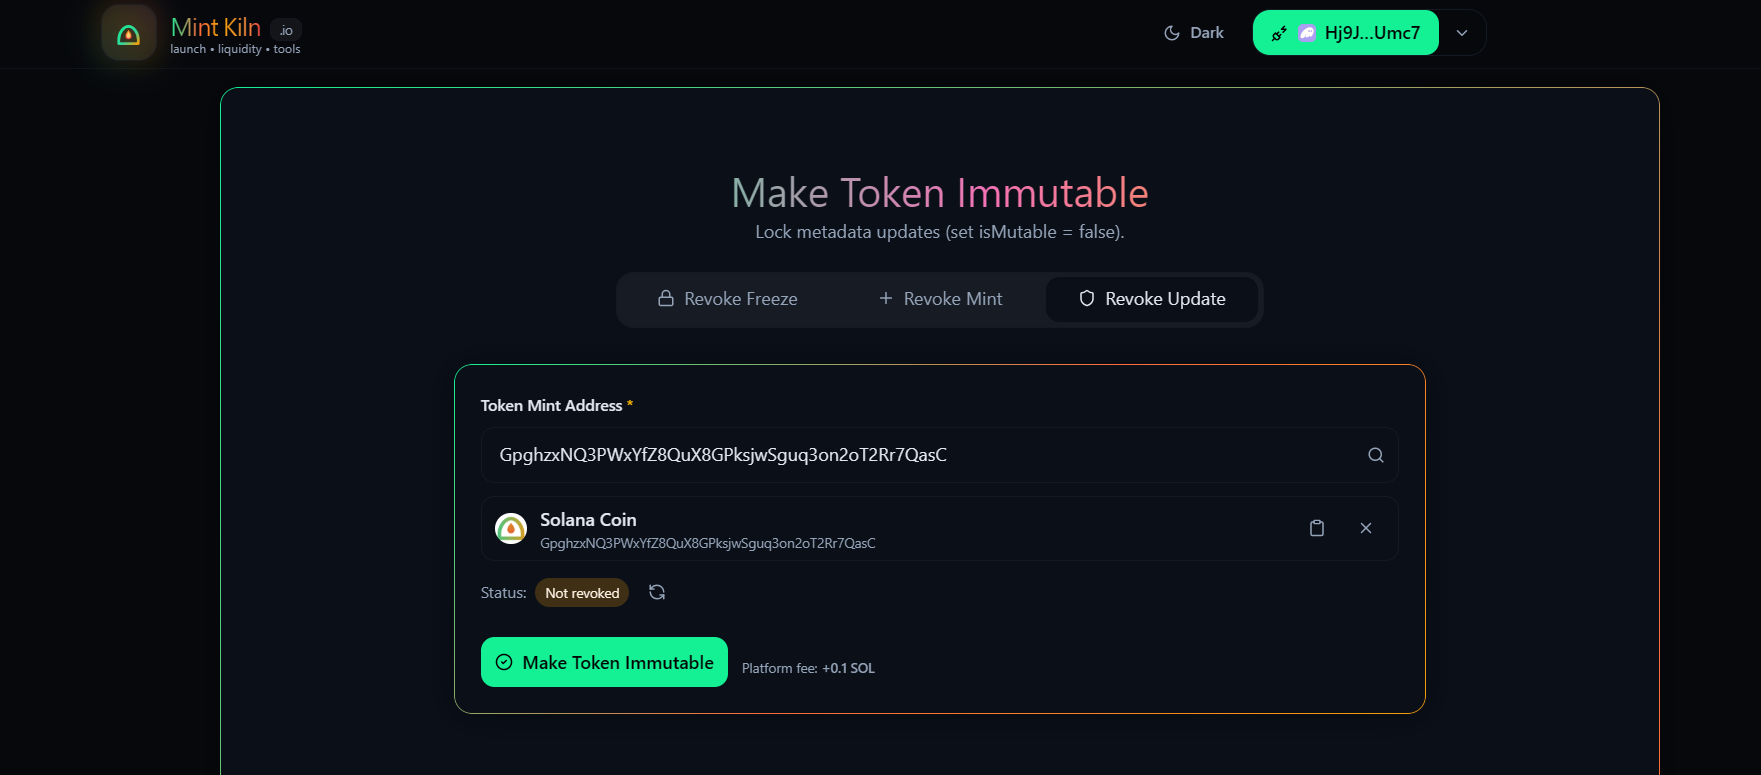Click the Mint Kiln logo icon
The image size is (1761, 775).
(129, 33)
